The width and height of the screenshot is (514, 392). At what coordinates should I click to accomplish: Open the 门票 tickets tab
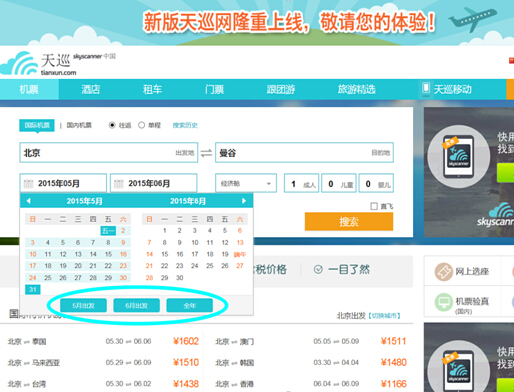(214, 89)
